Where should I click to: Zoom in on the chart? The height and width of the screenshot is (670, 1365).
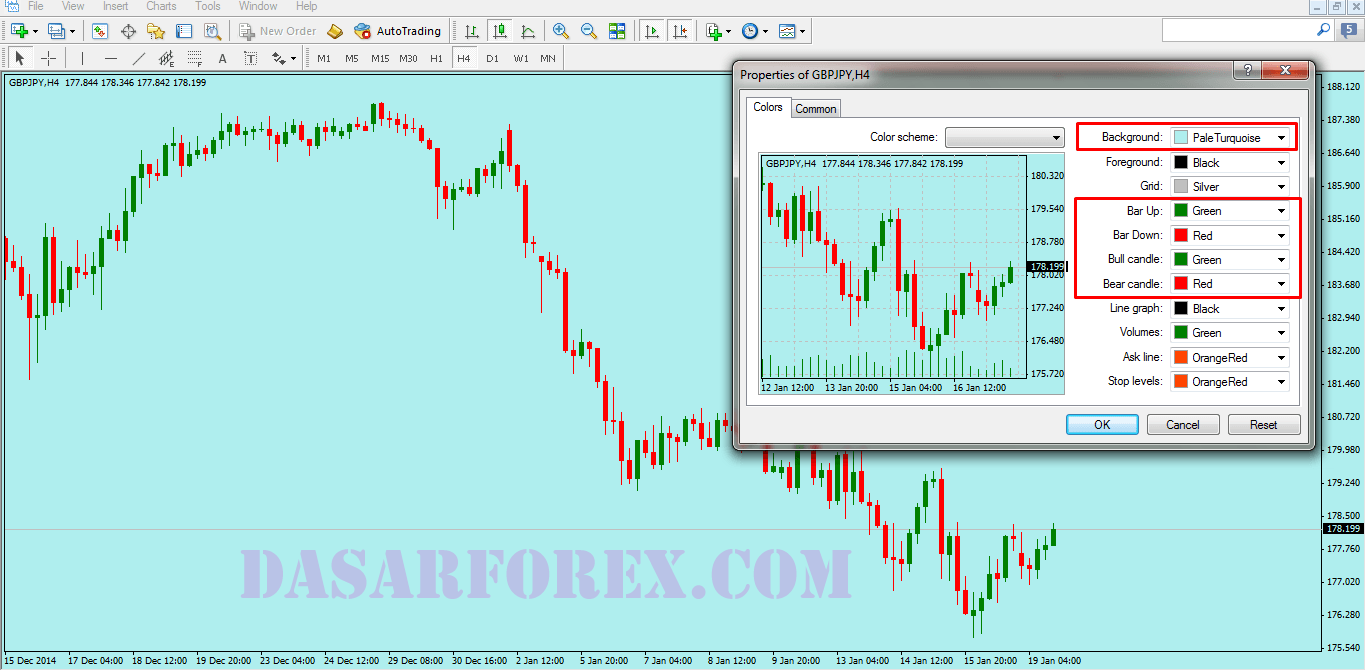point(561,31)
